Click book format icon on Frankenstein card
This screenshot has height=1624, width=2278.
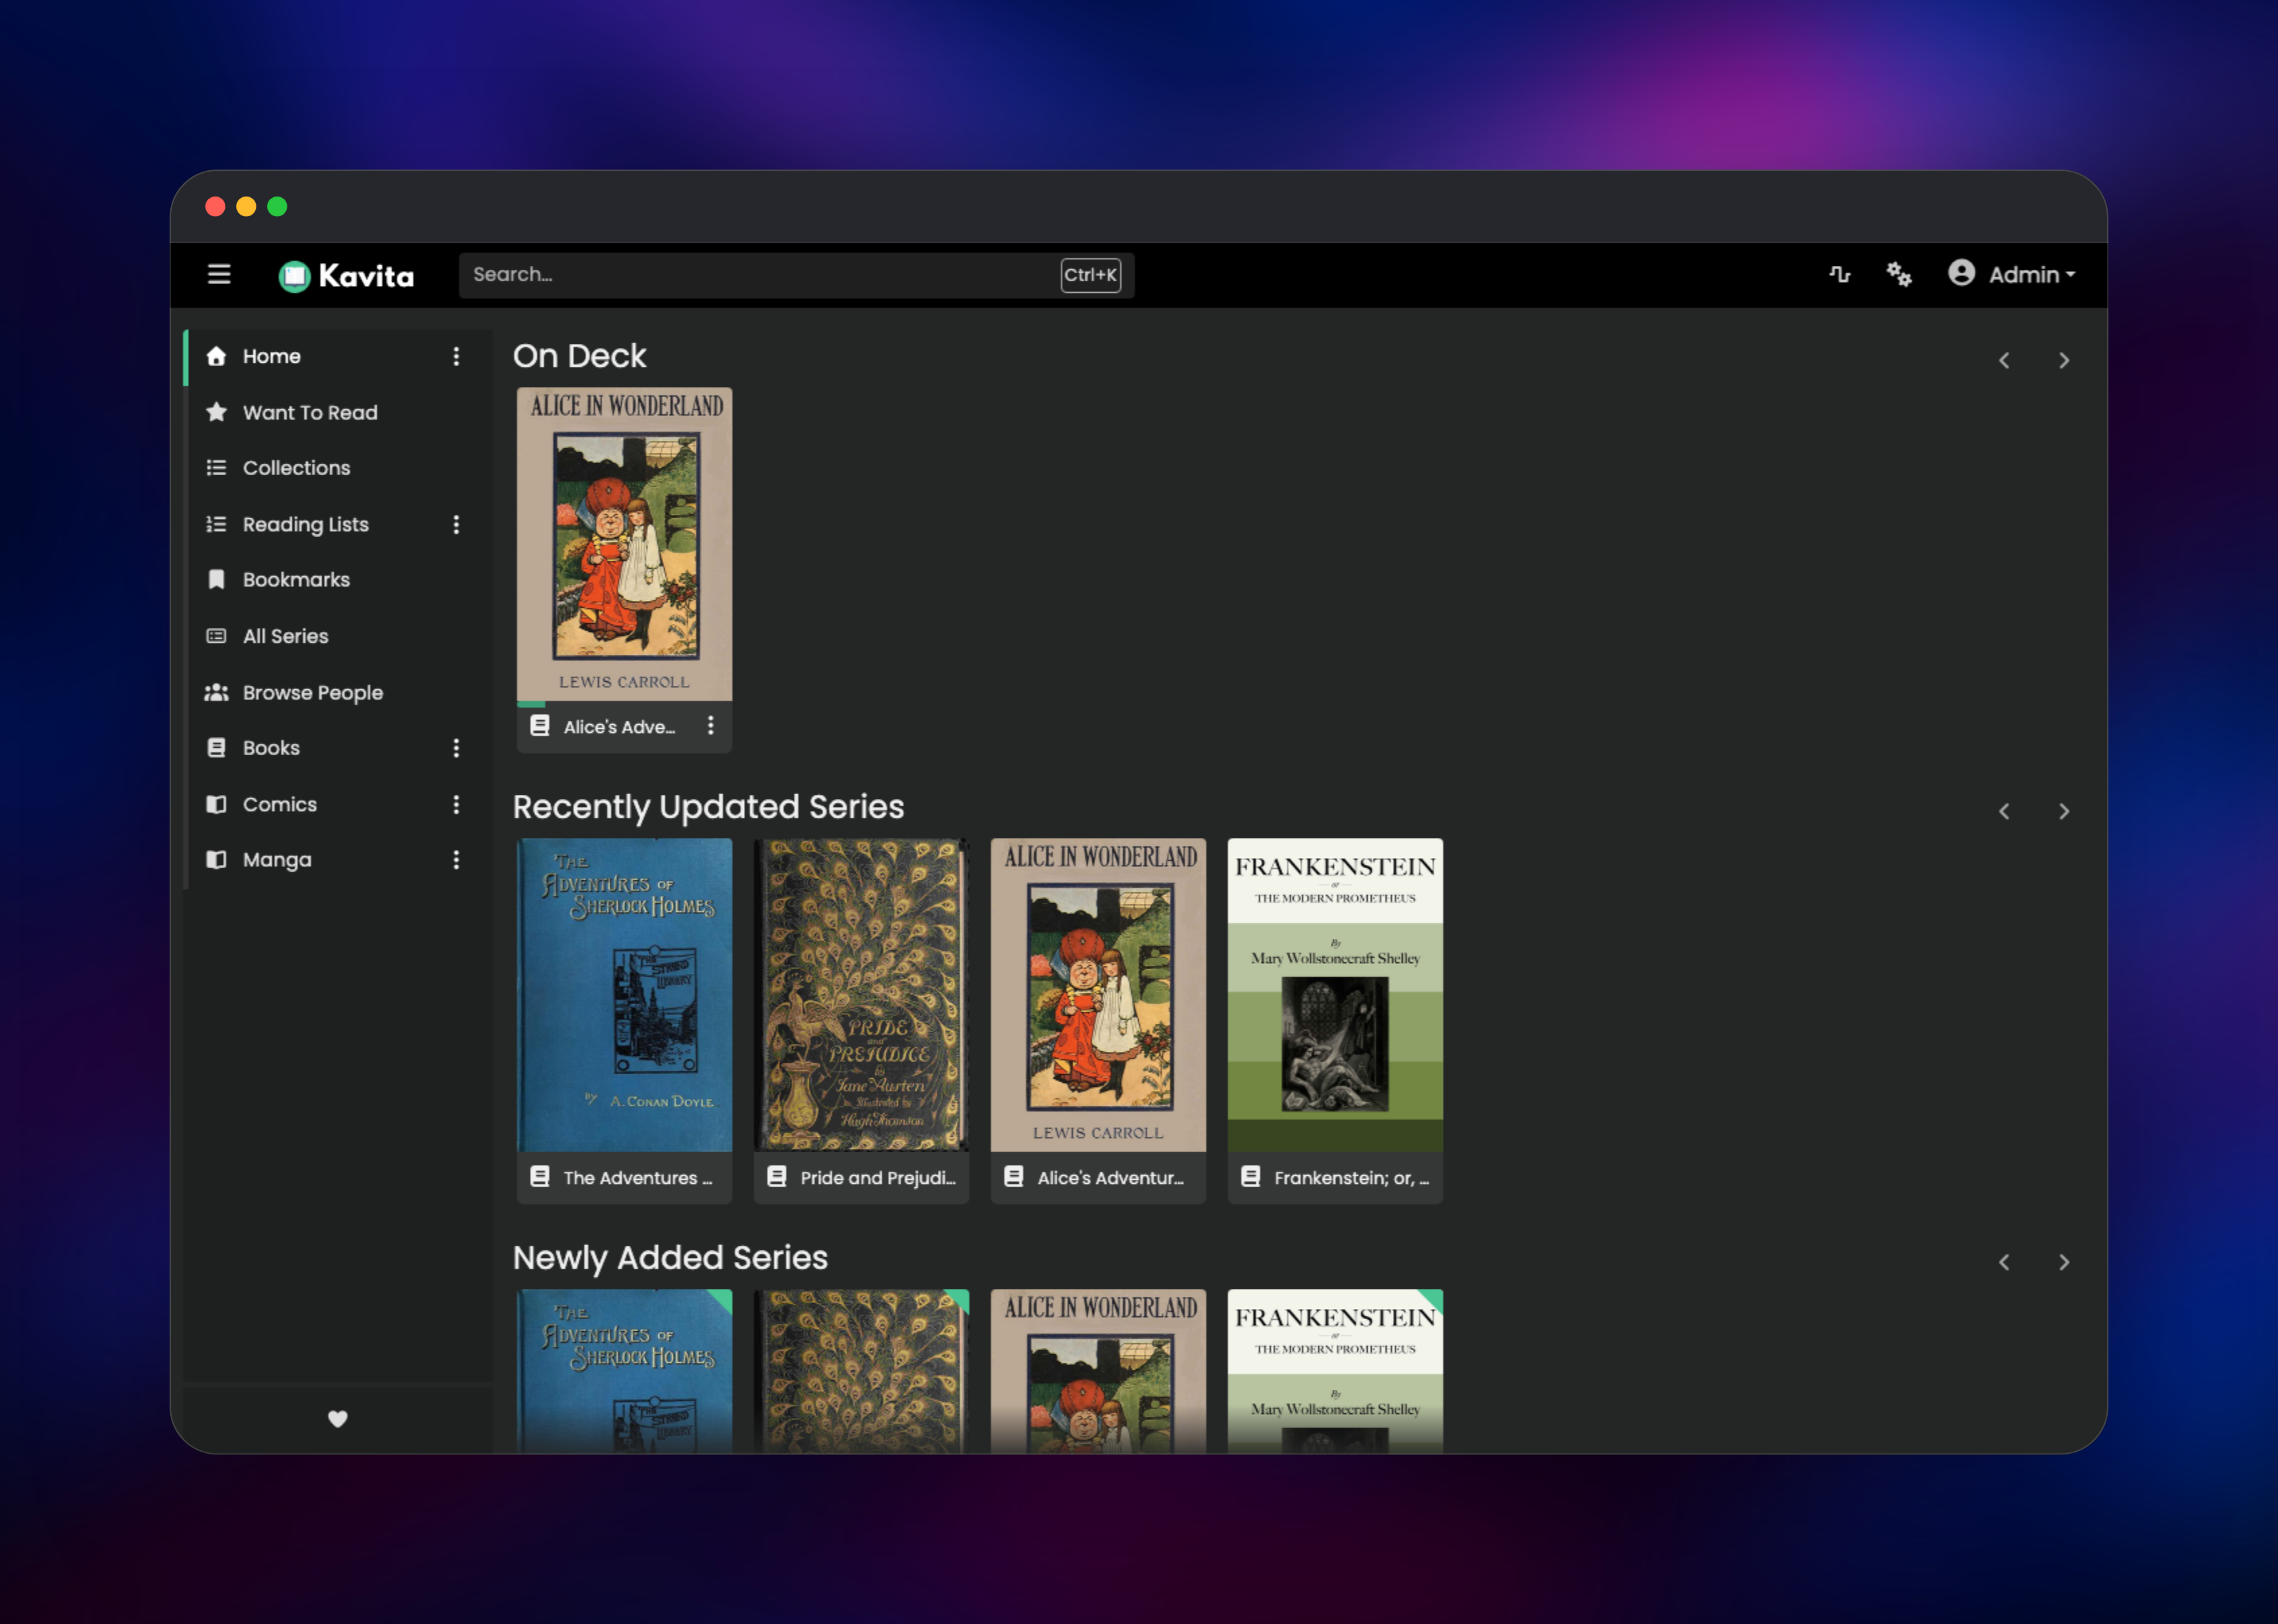click(x=1251, y=1177)
